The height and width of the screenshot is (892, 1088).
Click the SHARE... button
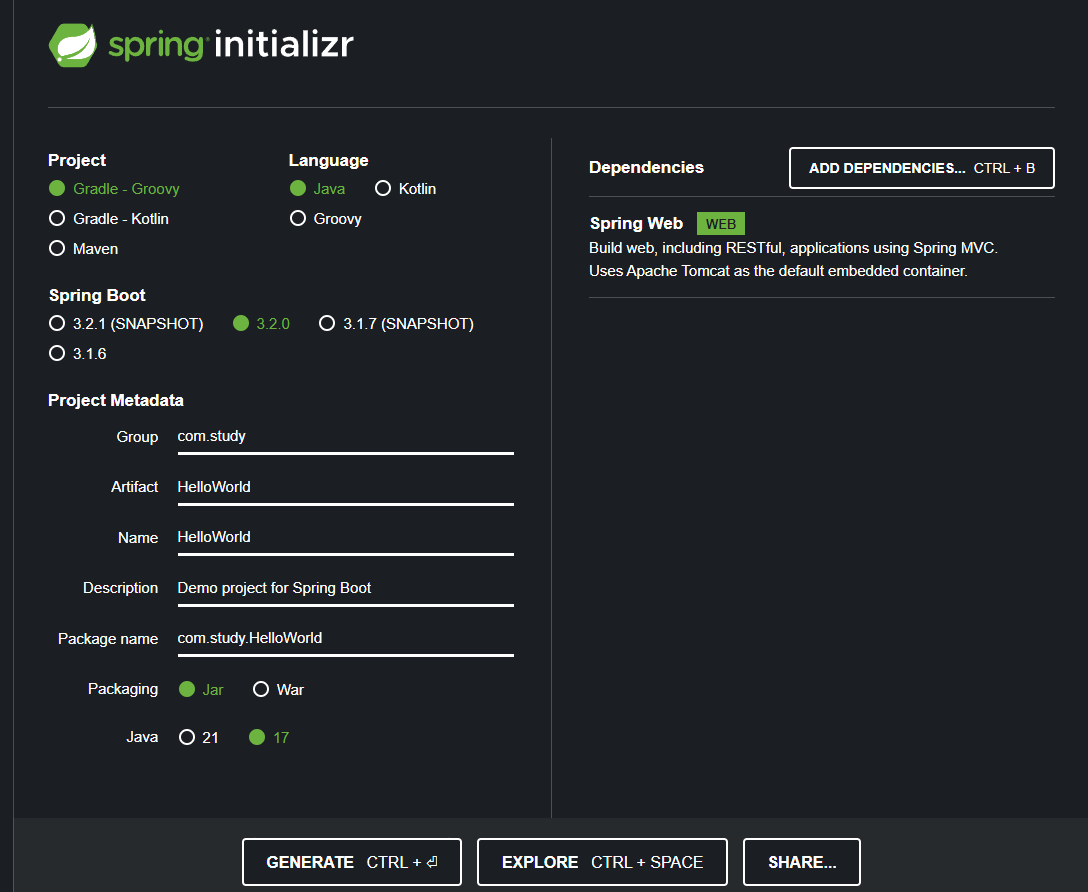tap(801, 862)
